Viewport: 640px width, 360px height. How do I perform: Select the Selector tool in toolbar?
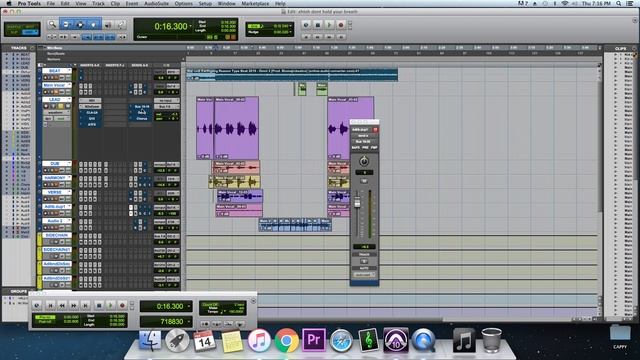click(80, 24)
